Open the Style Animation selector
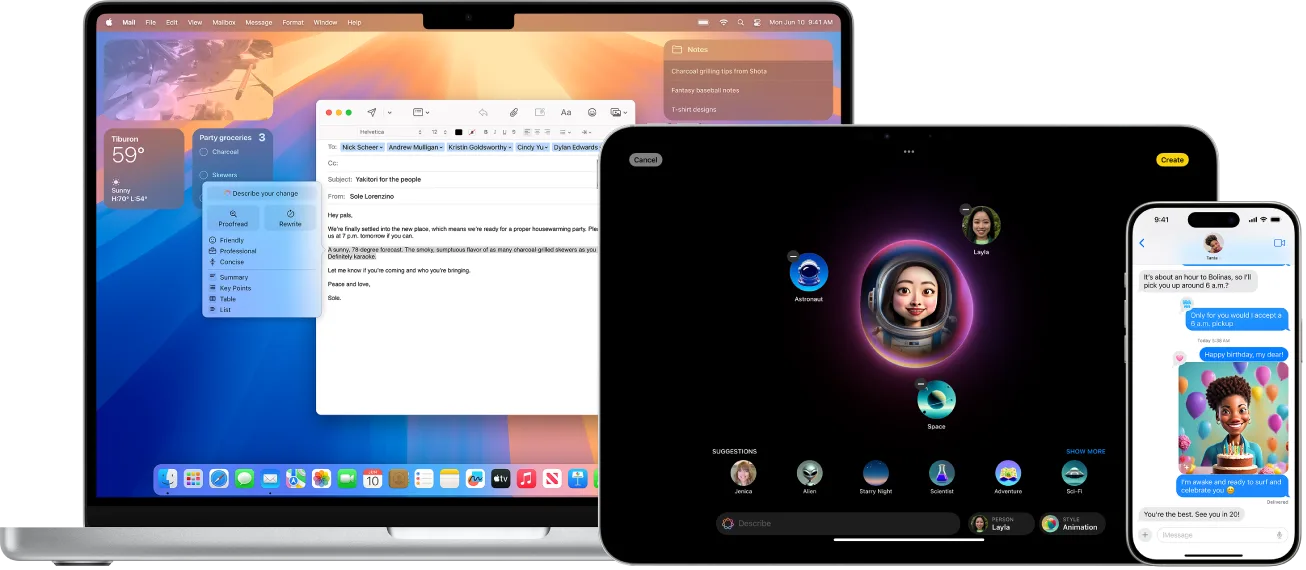Image resolution: width=1306 pixels, height=570 pixels. click(x=1073, y=524)
